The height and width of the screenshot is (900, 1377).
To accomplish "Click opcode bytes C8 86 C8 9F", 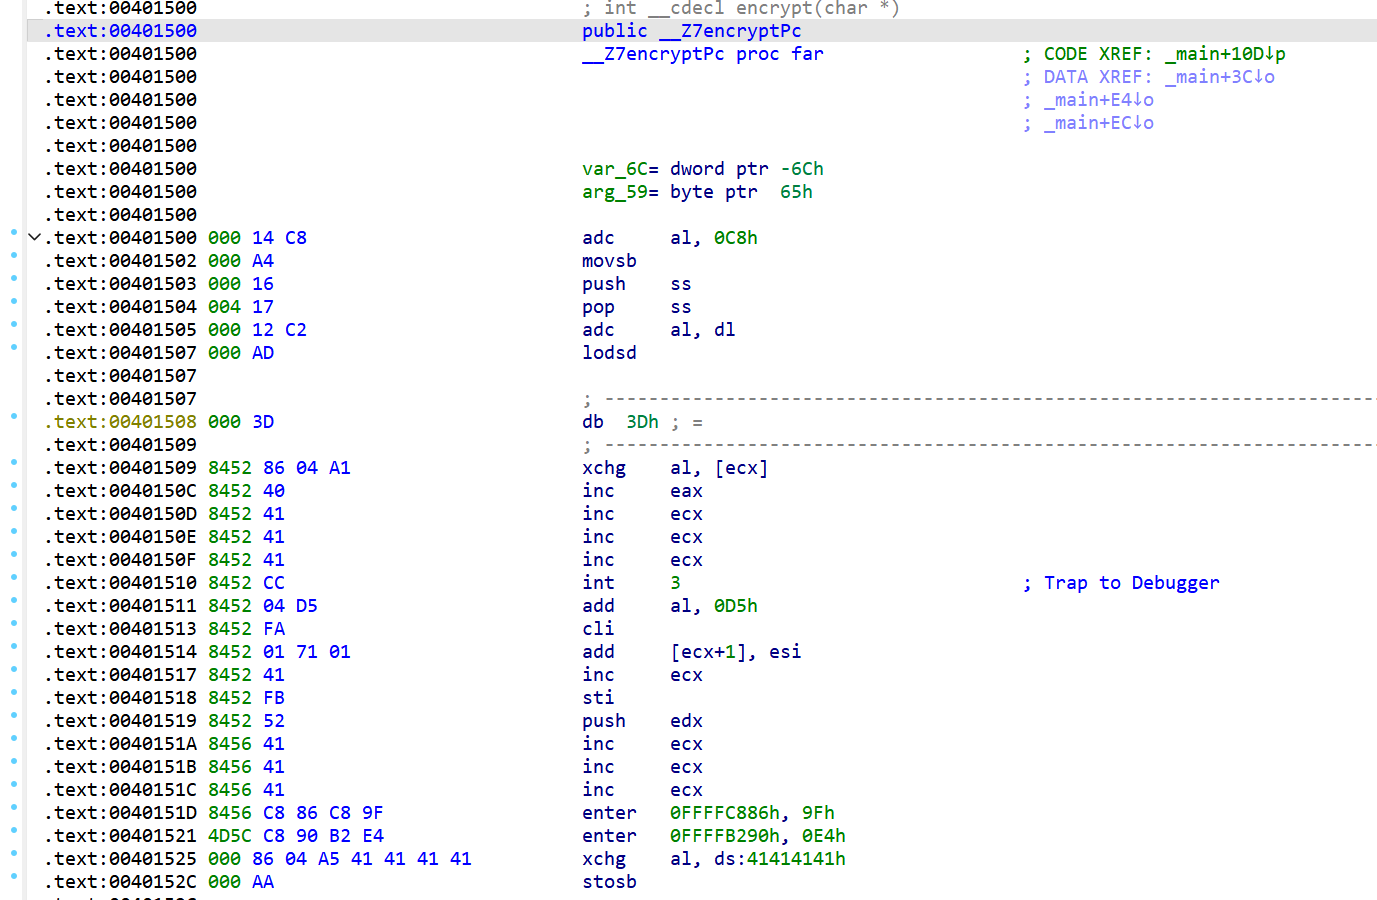I will pos(323,813).
